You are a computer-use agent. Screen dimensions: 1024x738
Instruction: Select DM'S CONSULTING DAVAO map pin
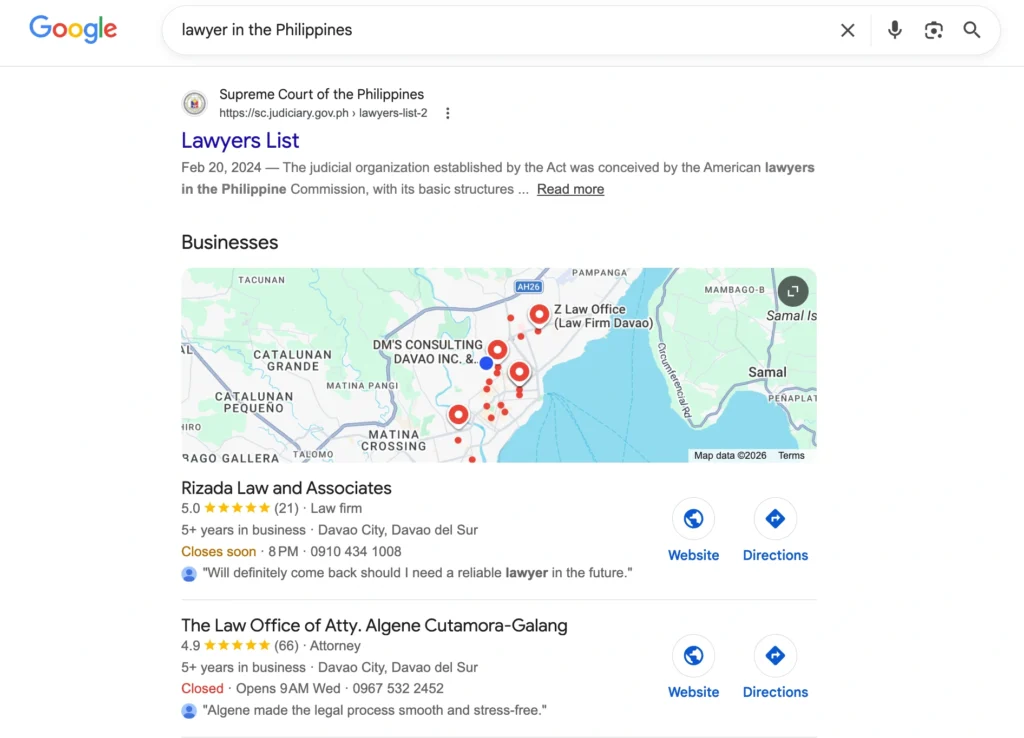[498, 350]
